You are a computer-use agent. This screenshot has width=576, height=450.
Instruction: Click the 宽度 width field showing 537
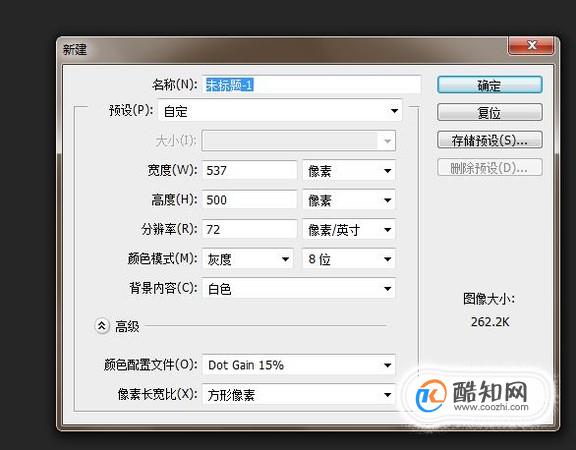tap(249, 170)
